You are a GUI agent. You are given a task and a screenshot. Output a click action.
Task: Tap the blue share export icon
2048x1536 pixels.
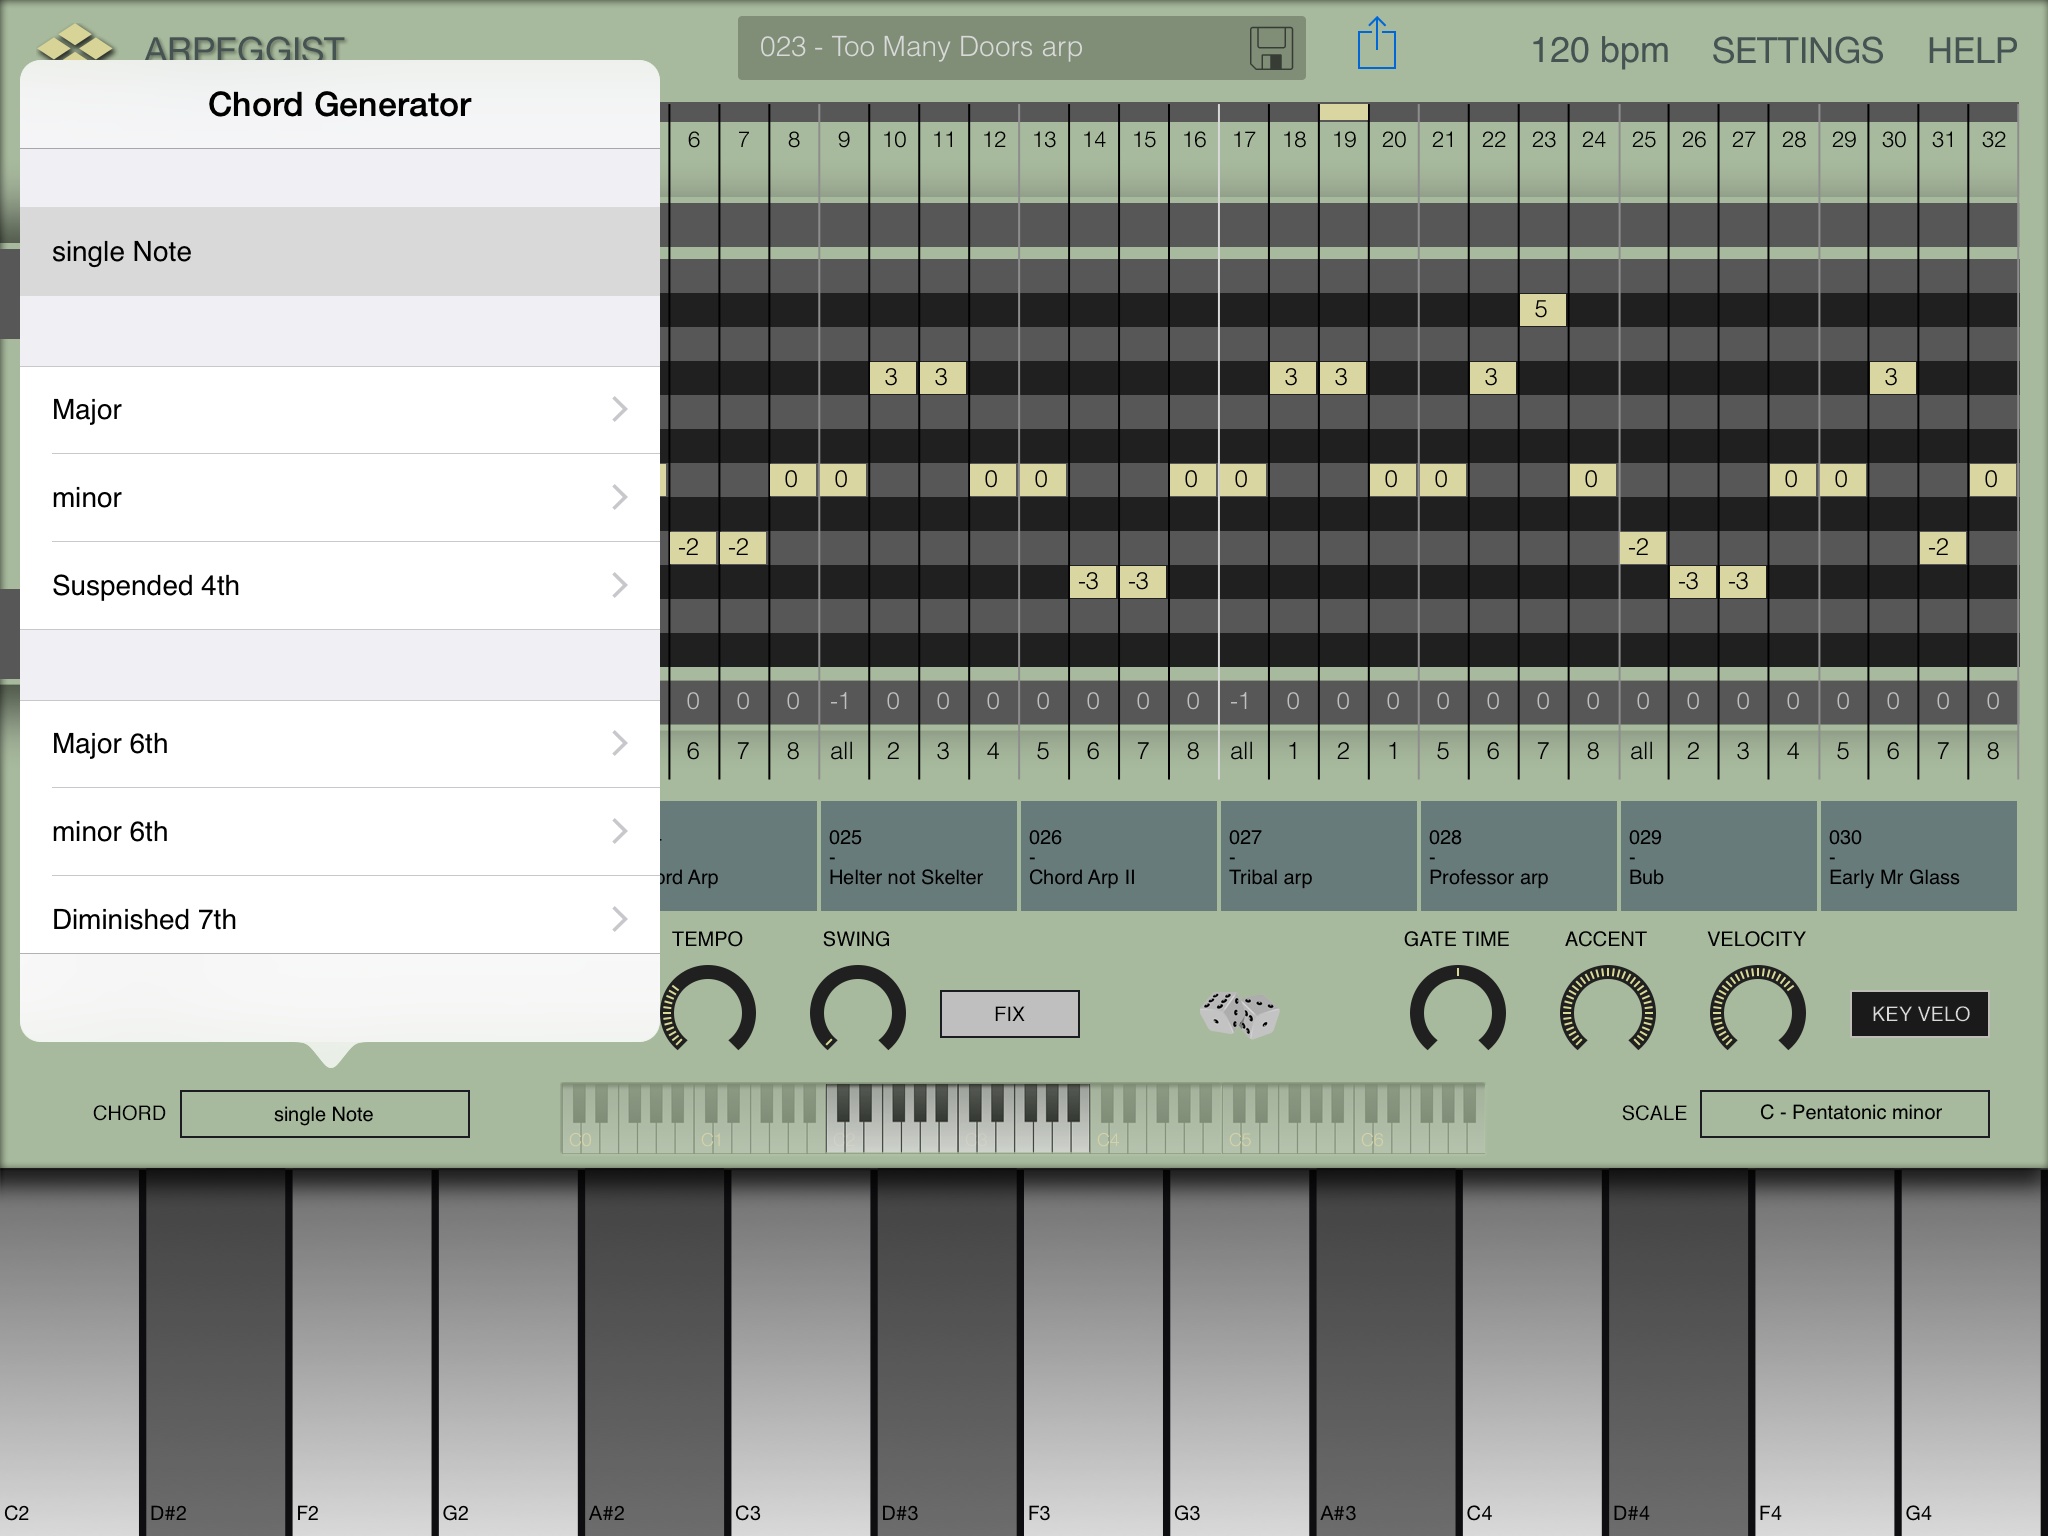(1376, 45)
